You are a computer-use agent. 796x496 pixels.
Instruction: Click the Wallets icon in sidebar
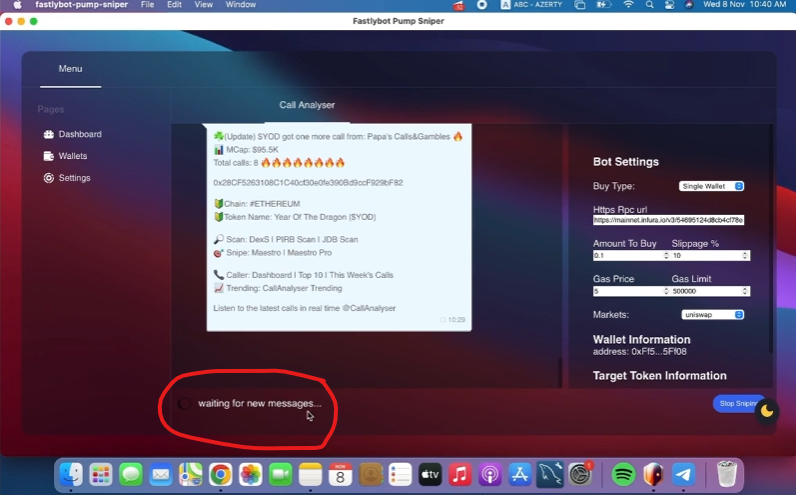48,156
